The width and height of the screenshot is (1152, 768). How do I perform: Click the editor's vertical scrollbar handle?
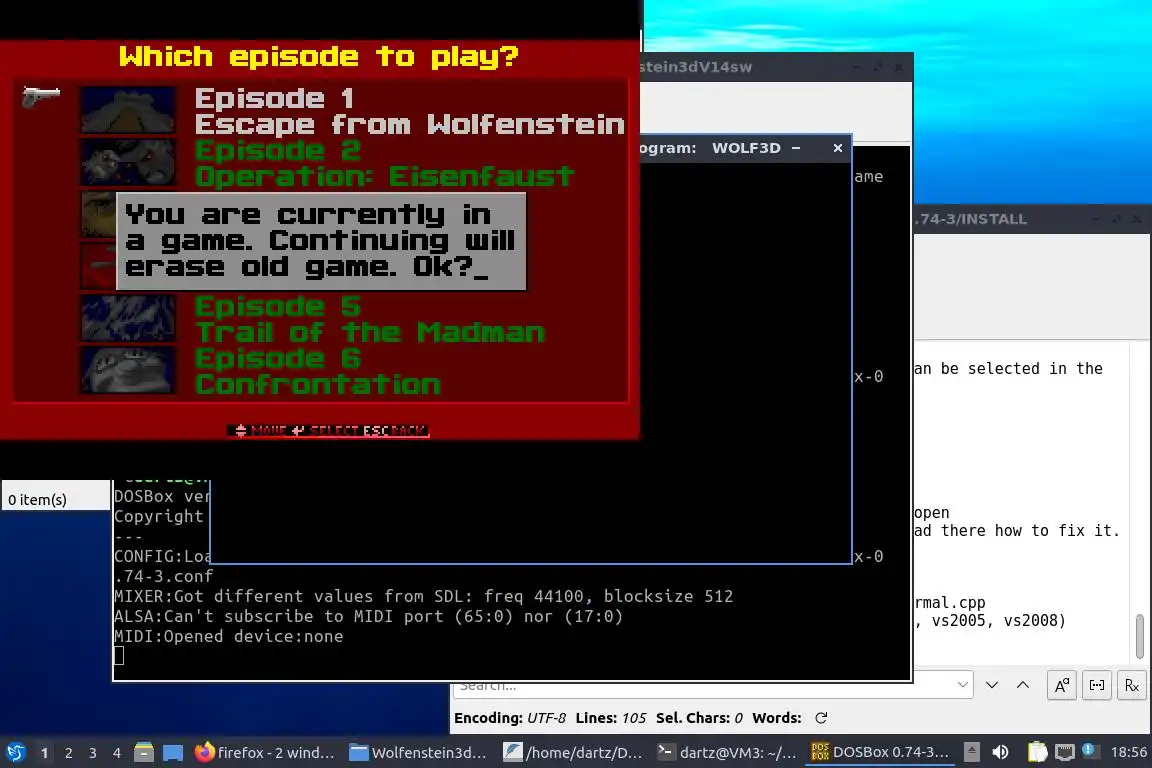pyautogui.click(x=1140, y=636)
